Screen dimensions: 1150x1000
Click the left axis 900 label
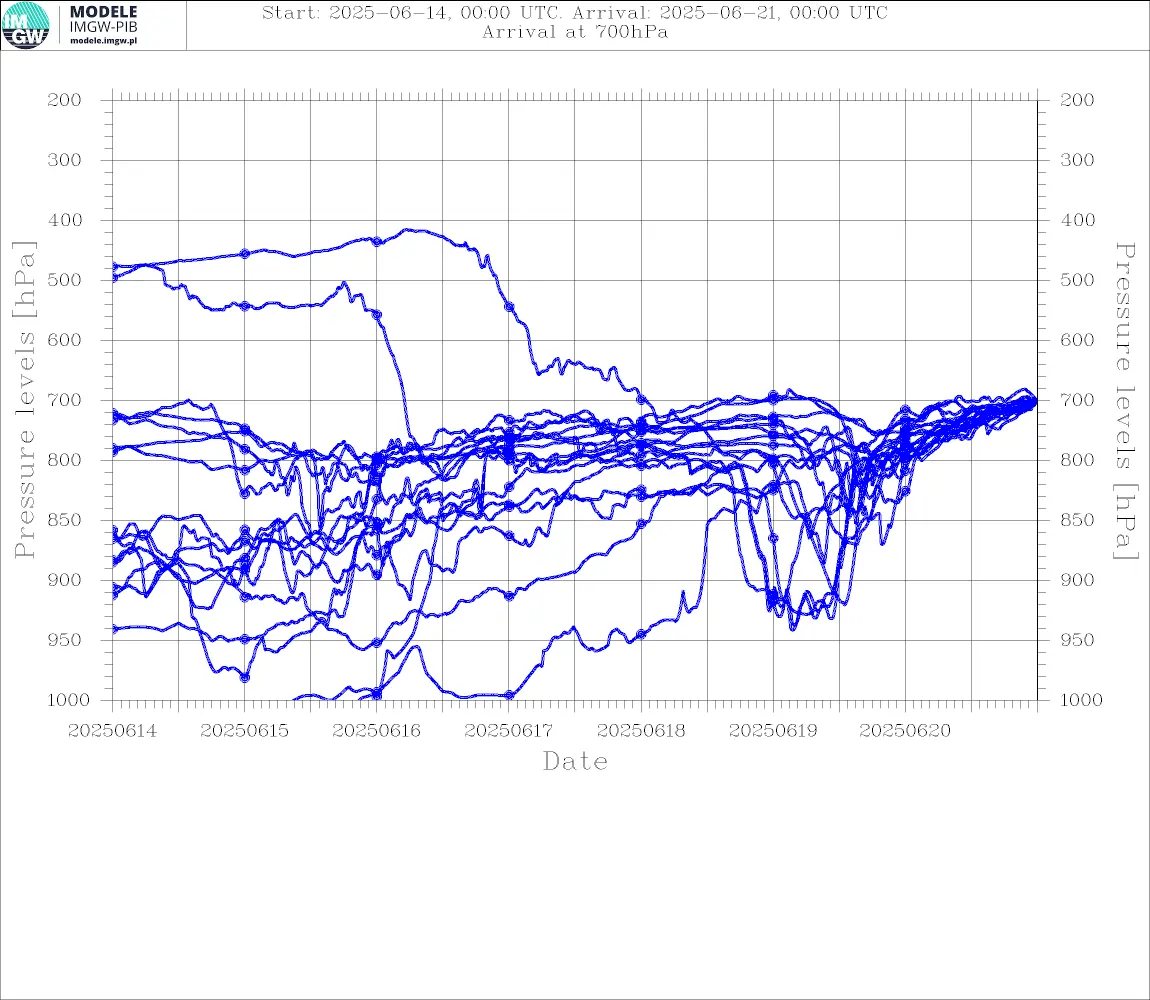pos(65,580)
